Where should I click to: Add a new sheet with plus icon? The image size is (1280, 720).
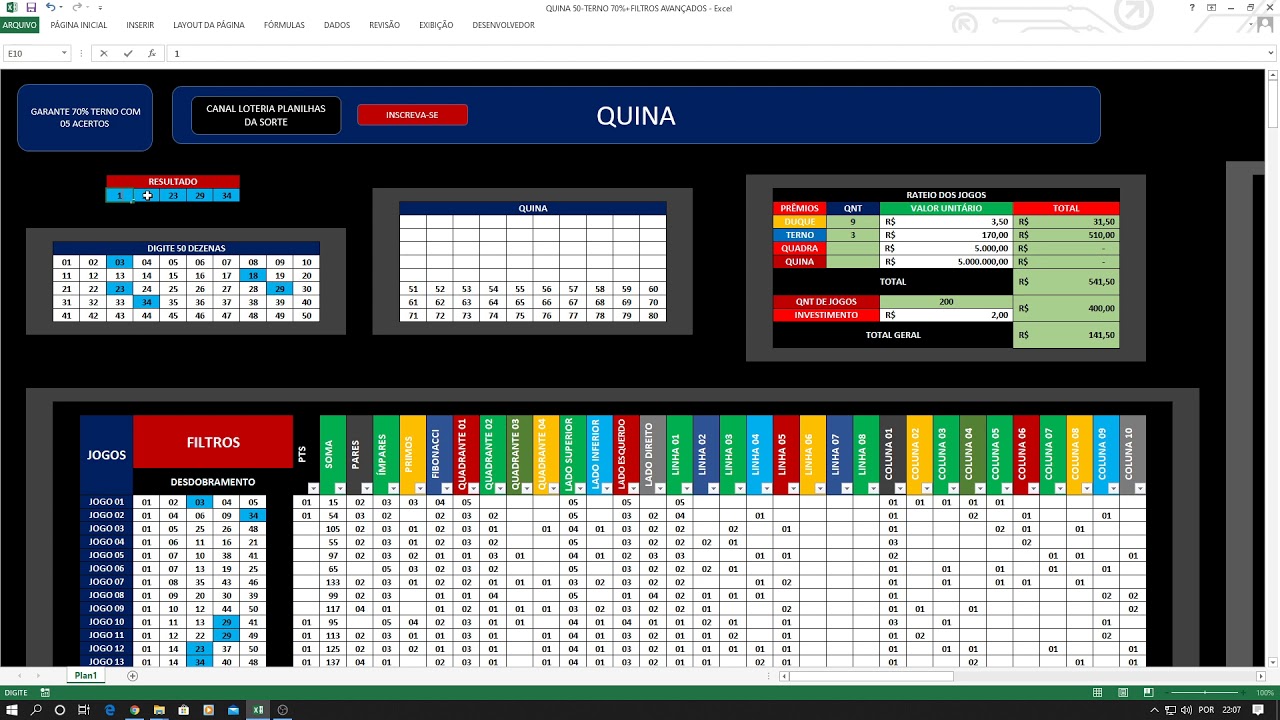coord(132,676)
